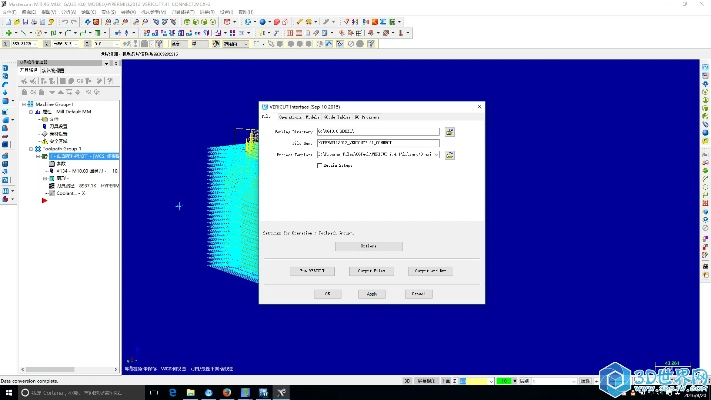Click the Project Template browse folder icon
711x400 pixels.
450,155
